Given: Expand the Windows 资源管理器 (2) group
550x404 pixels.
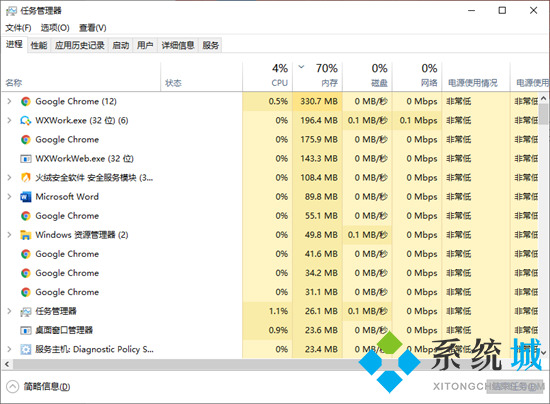Looking at the screenshot, I should [9, 235].
